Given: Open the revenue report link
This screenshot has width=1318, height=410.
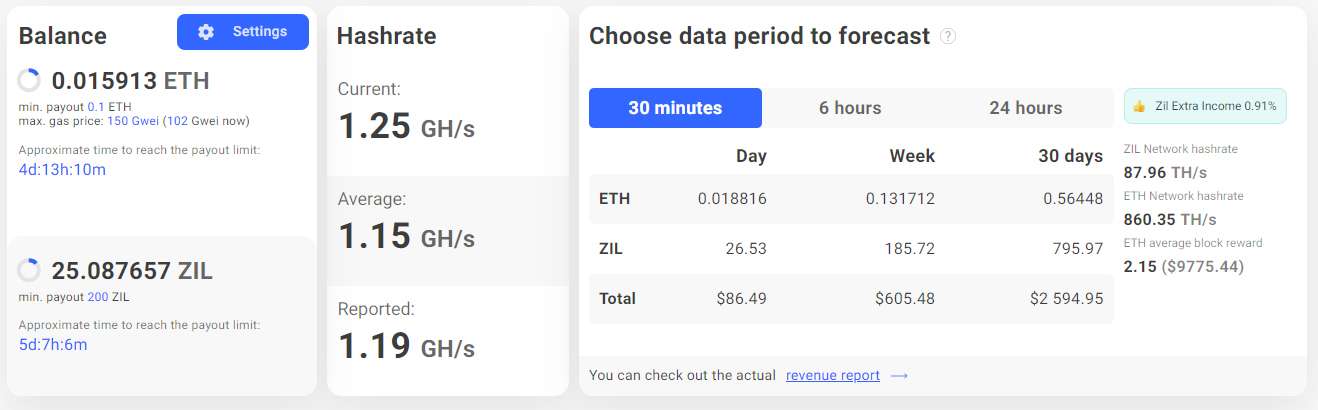Looking at the screenshot, I should tap(833, 376).
